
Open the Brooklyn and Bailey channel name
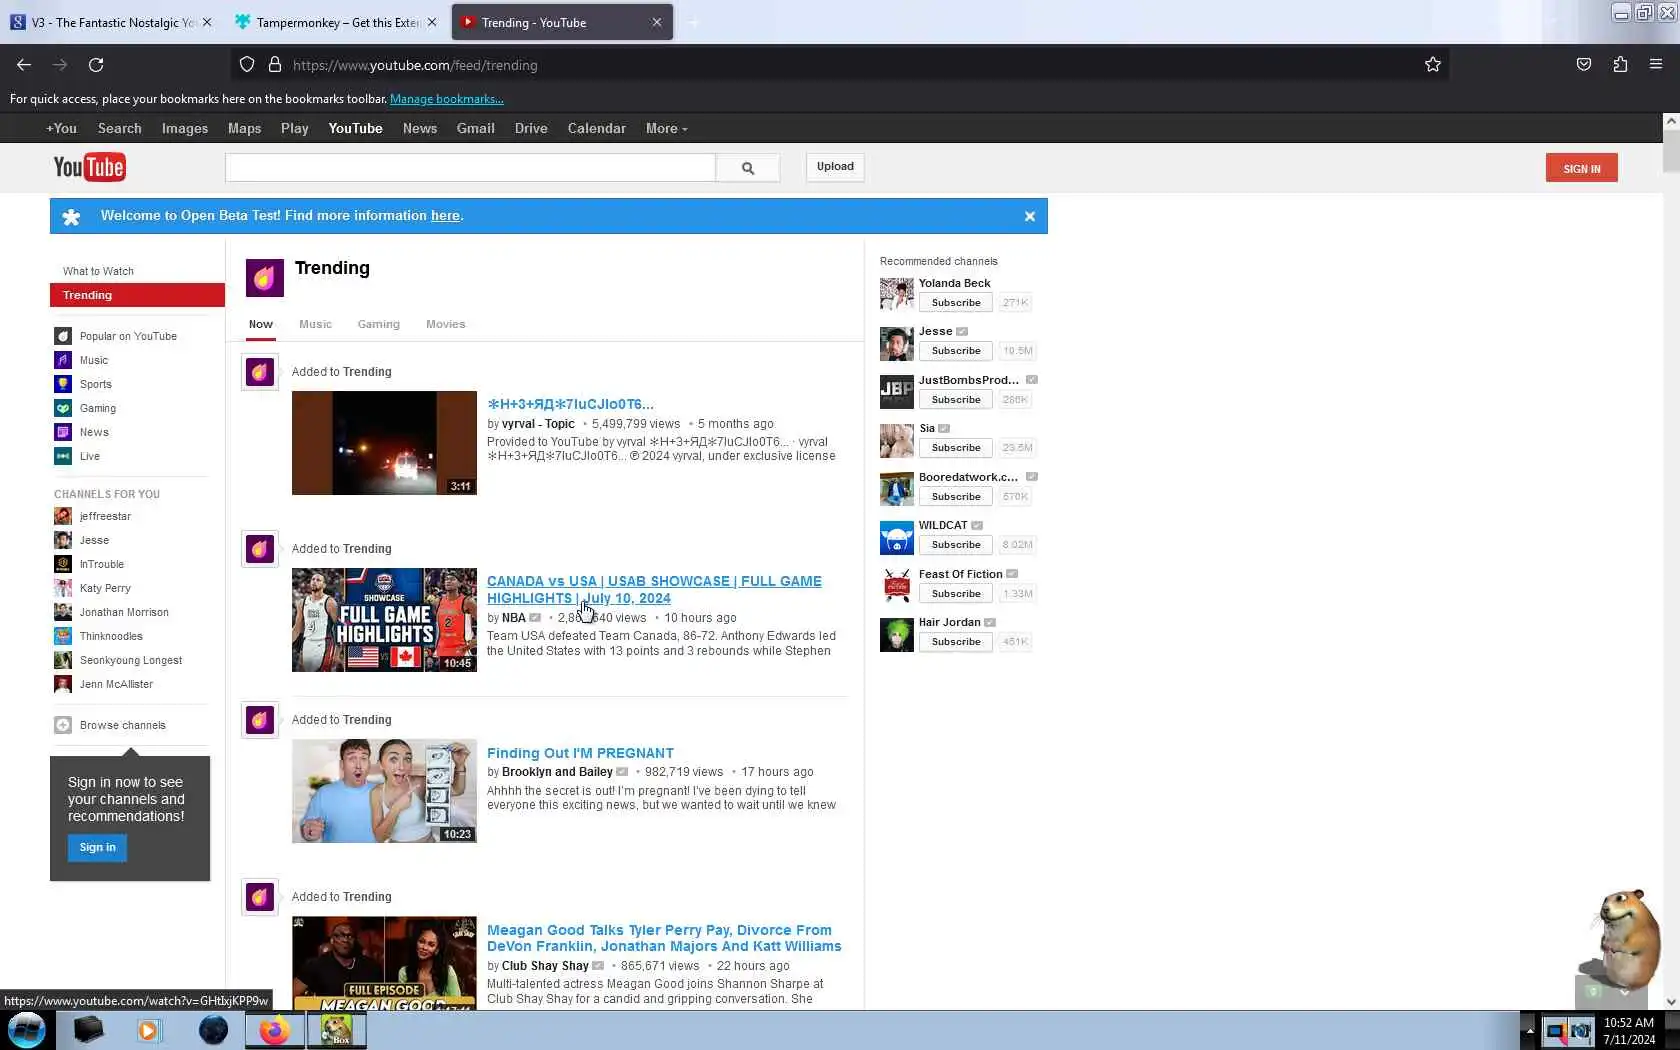point(557,772)
